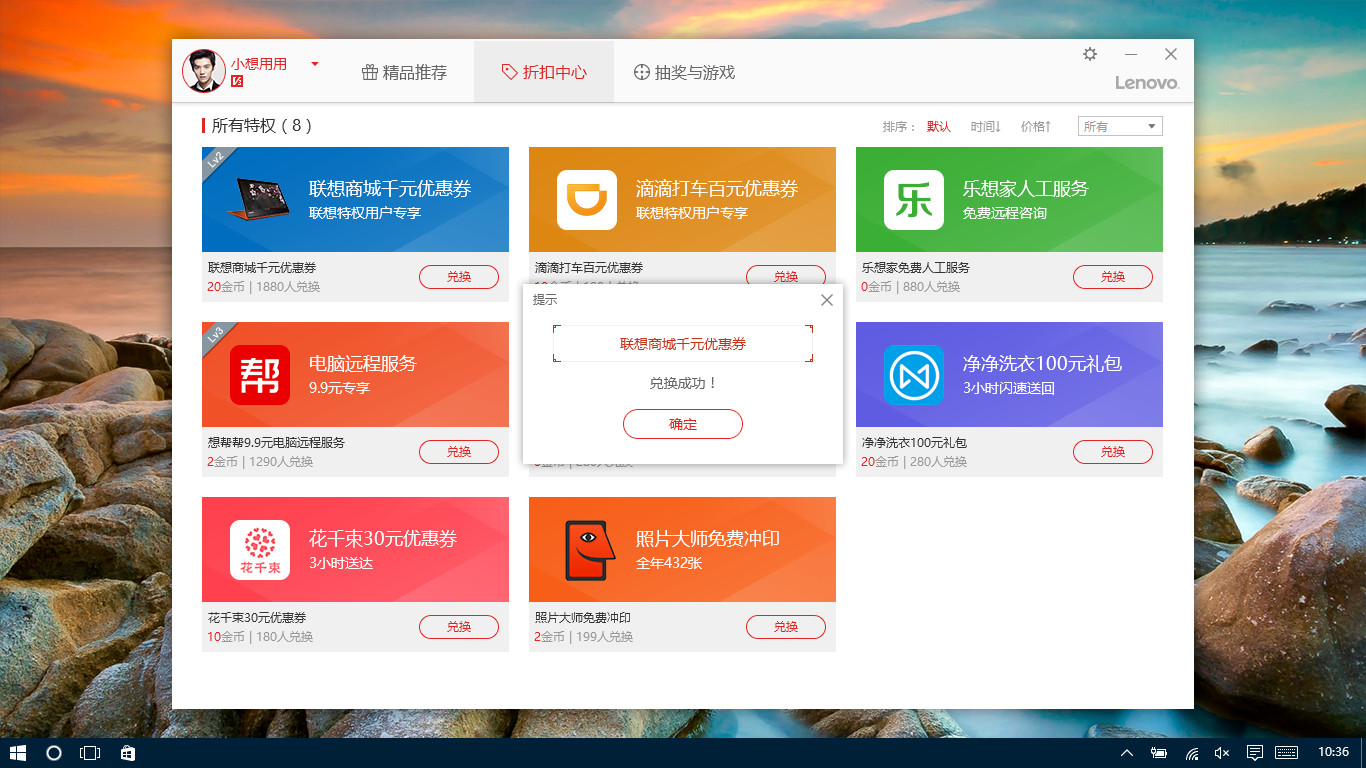The width and height of the screenshot is (1366, 768).
Task: Click the user avatar photo
Action: click(203, 71)
